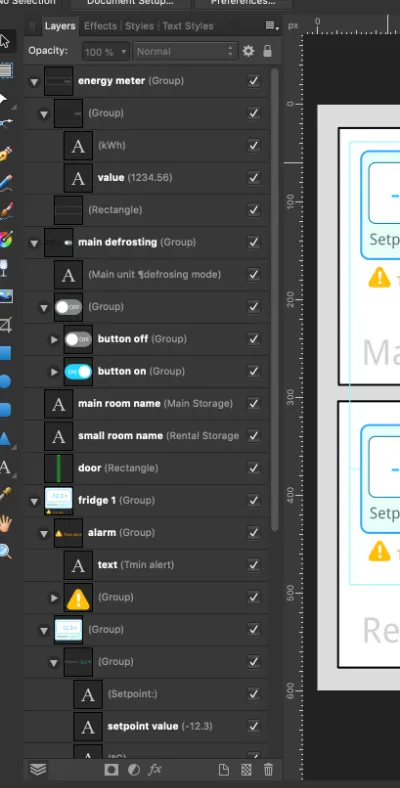Viewport: 400px width, 788px height.
Task: Hide the fridge 1 group layer
Action: click(254, 500)
